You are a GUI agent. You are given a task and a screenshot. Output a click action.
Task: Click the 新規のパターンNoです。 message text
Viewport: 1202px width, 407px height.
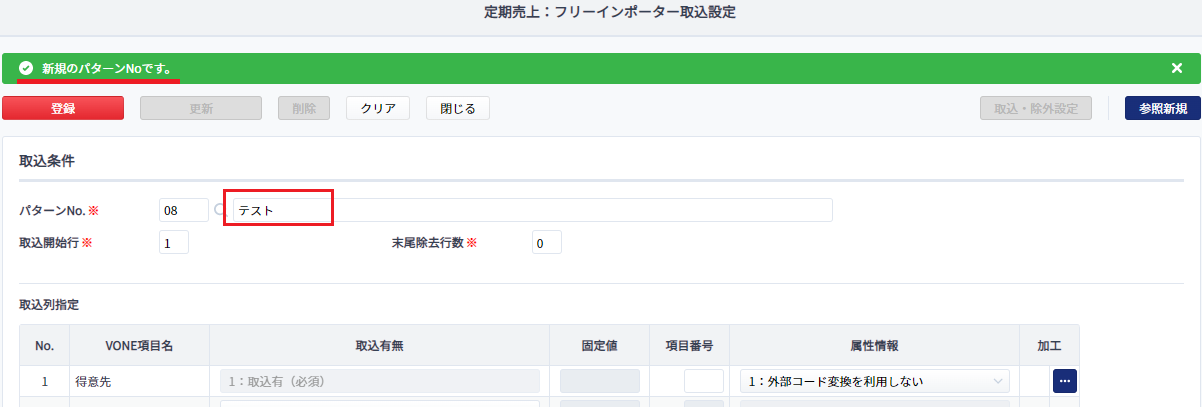tap(106, 68)
